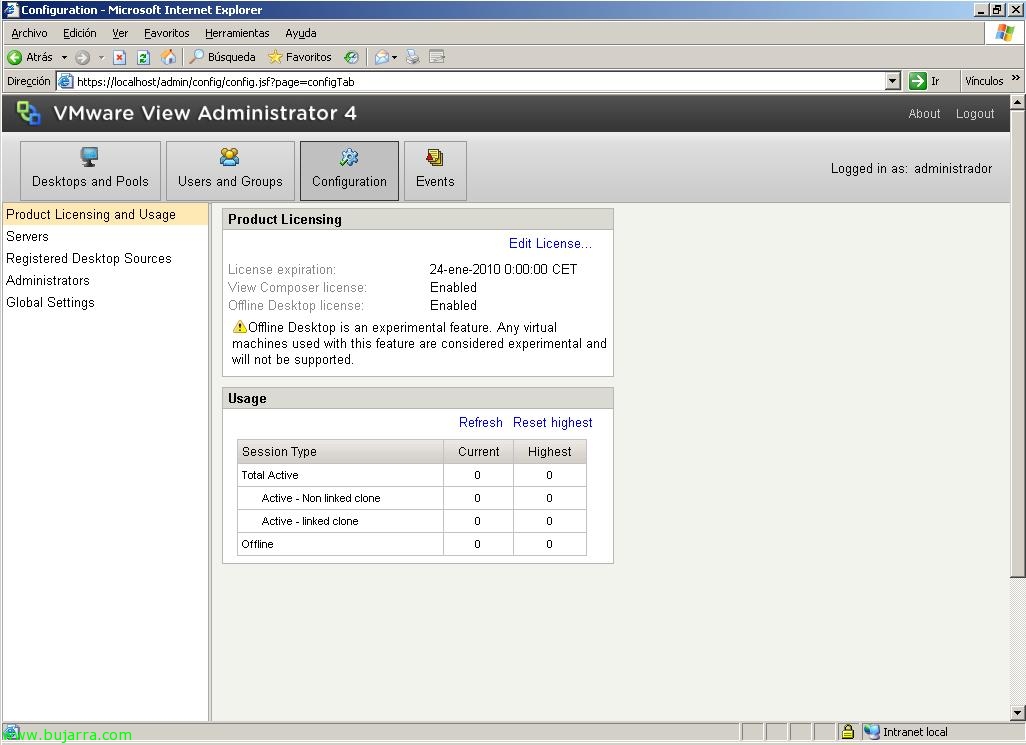Switch to Desktops and Pools tab

tap(90, 171)
